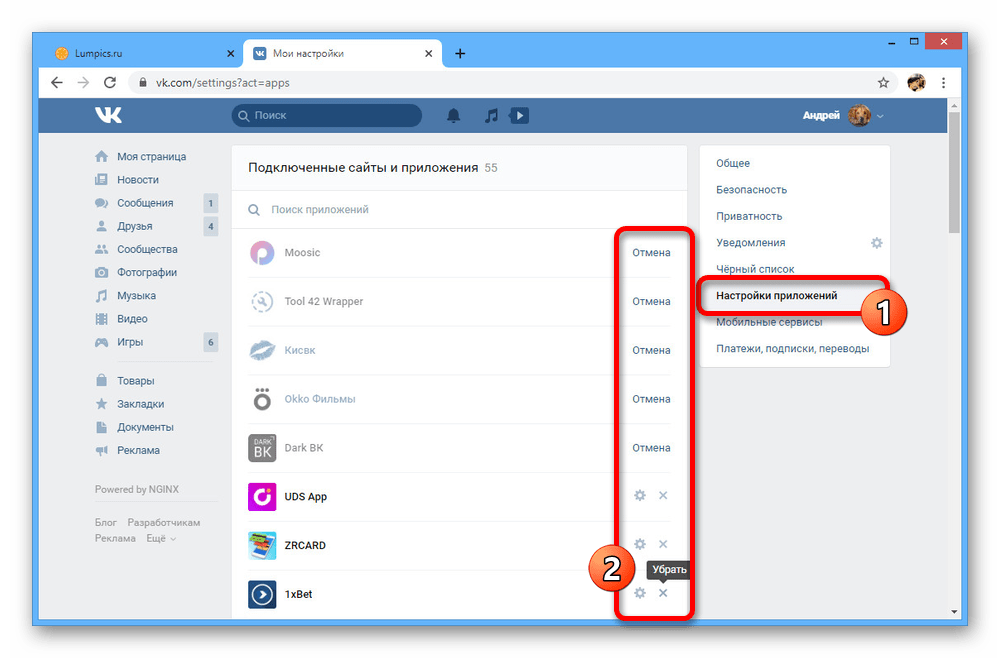
Task: Close the Мои настройки tab
Action: tap(429, 54)
